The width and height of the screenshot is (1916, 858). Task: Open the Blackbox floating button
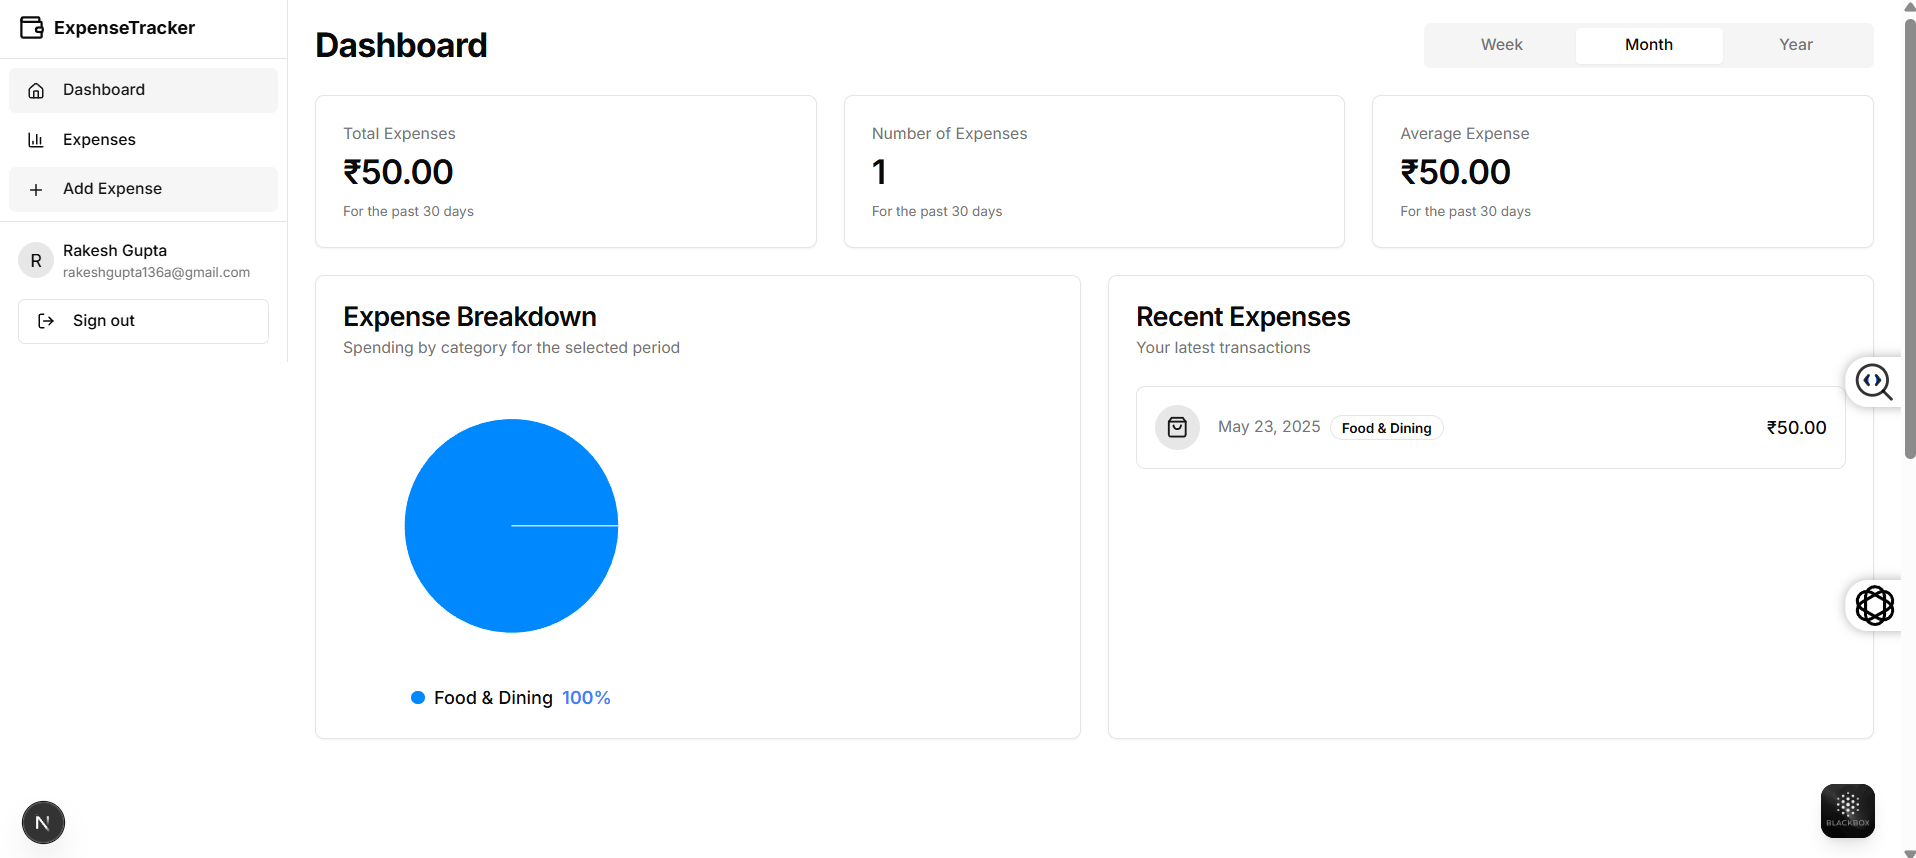1847,811
